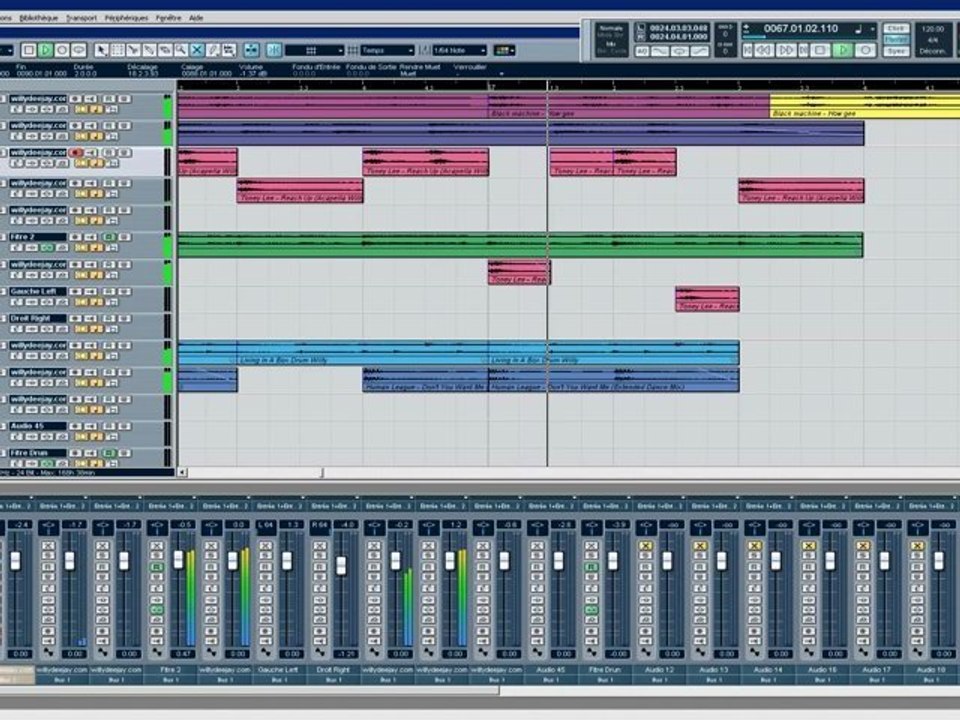Click the Droit Right mixer channel fader
The height and width of the screenshot is (720, 960).
pyautogui.click(x=341, y=564)
